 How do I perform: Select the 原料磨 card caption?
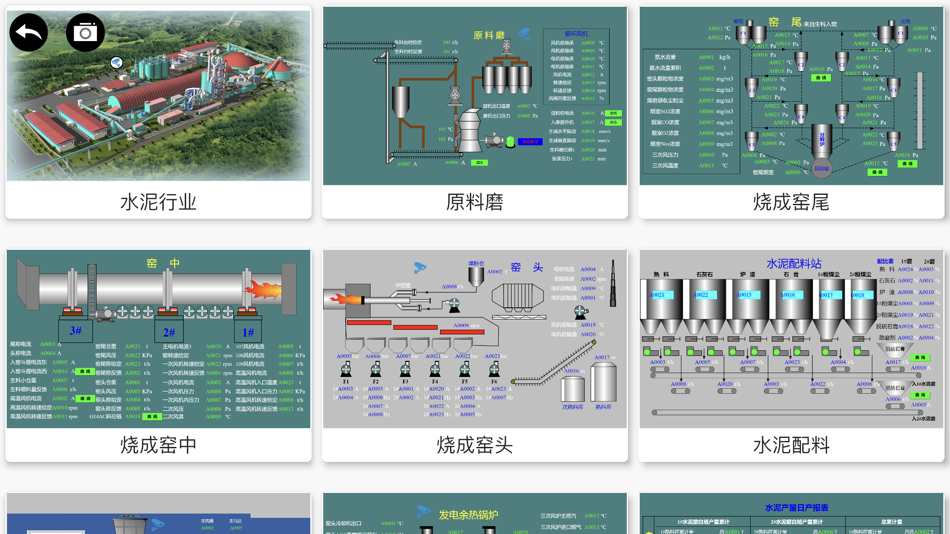[x=475, y=202]
